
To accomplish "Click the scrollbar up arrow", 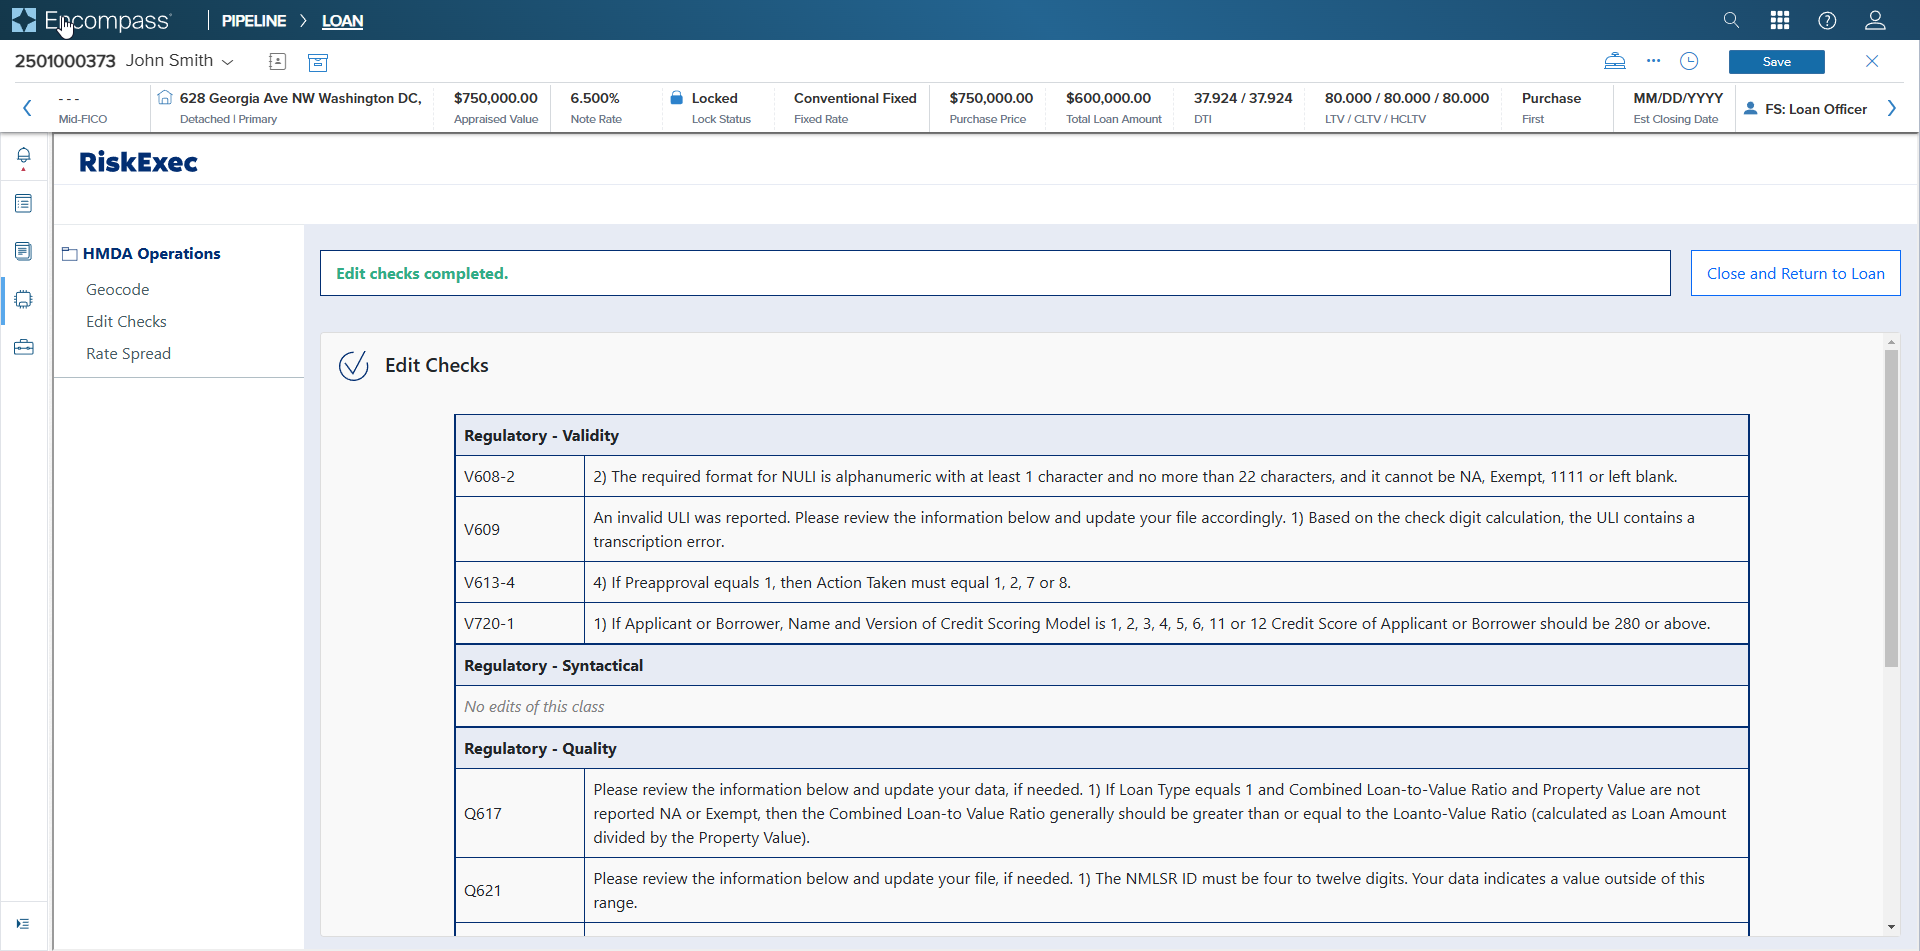I will tap(1891, 342).
